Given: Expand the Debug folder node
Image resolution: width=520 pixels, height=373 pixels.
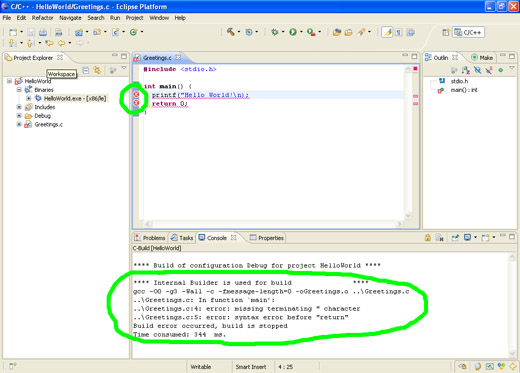Looking at the screenshot, I should tap(19, 116).
